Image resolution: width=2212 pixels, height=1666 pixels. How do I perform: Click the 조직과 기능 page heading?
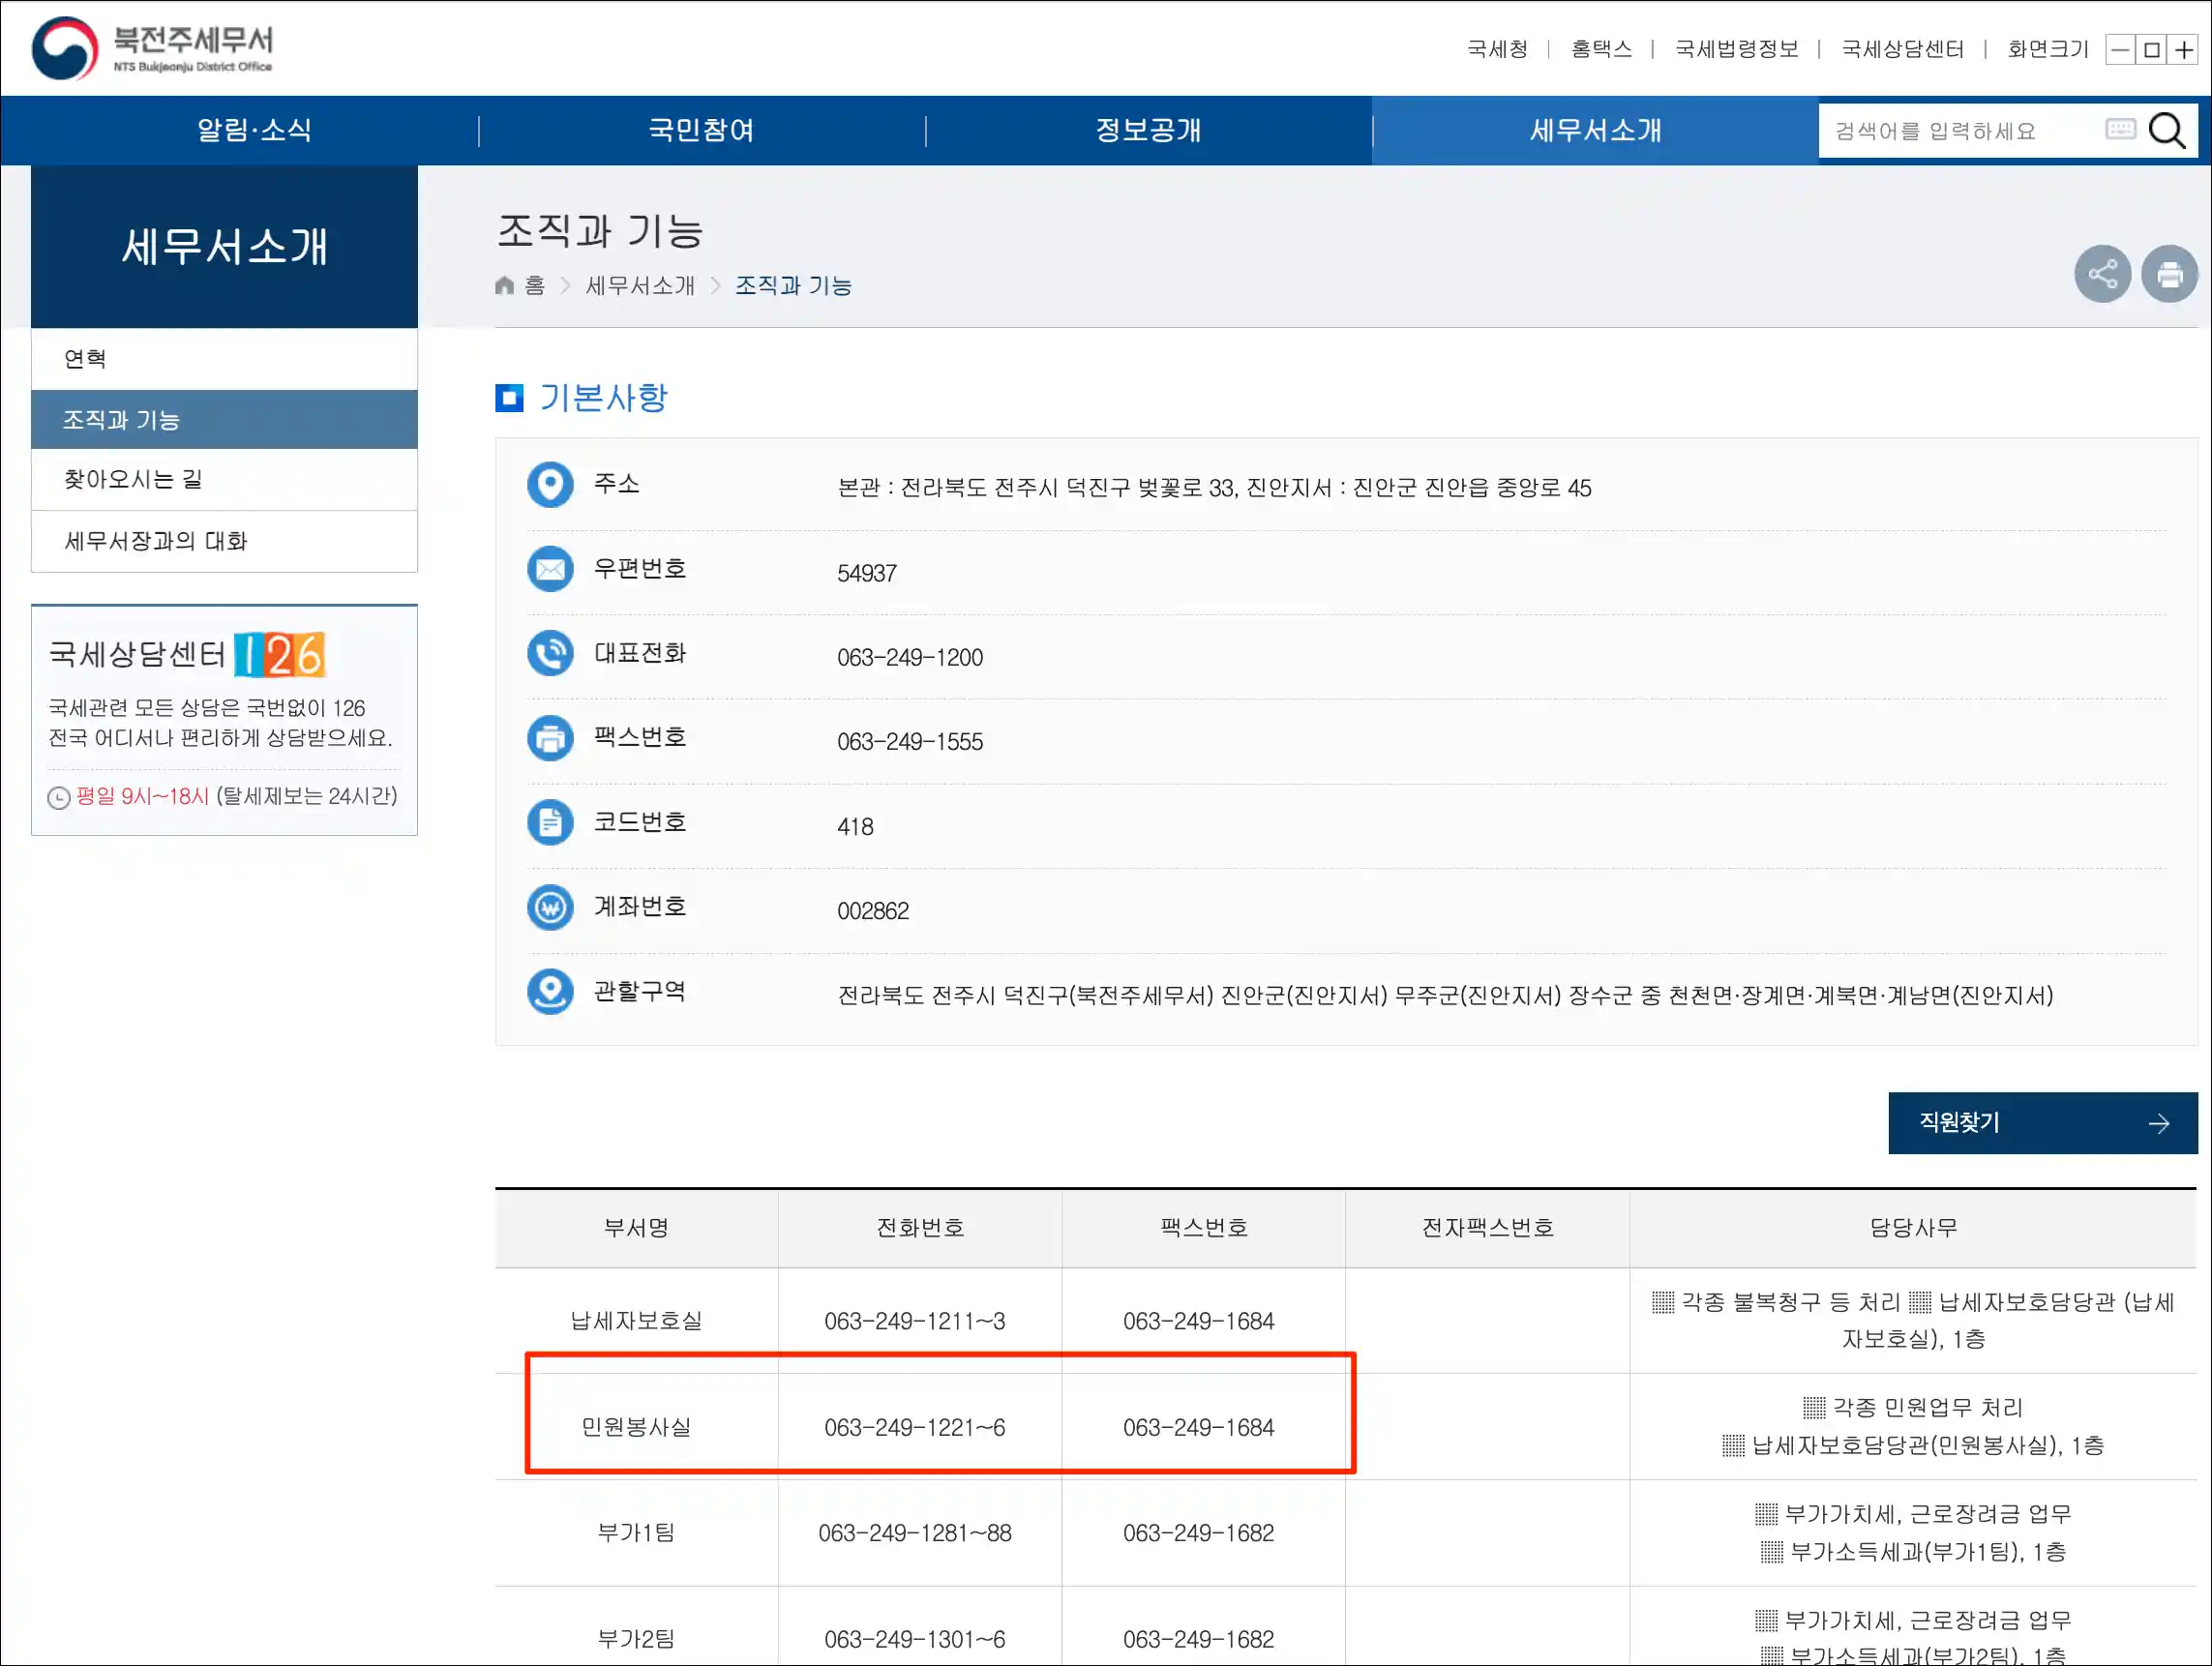coord(600,231)
